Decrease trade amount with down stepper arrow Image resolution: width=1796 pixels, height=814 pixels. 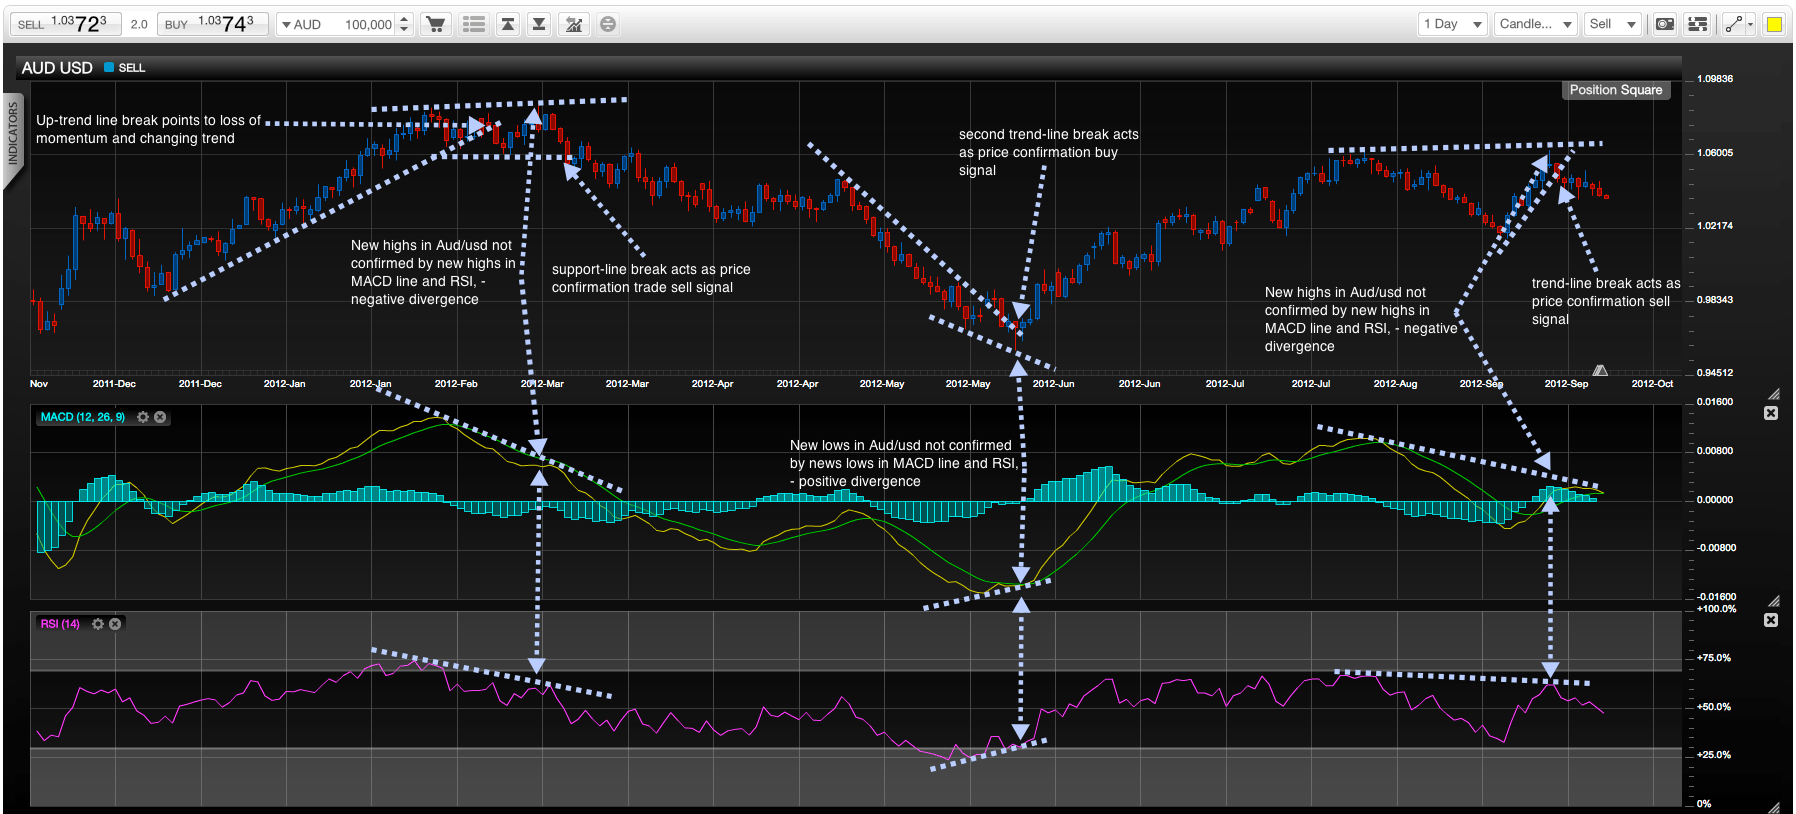click(x=404, y=29)
